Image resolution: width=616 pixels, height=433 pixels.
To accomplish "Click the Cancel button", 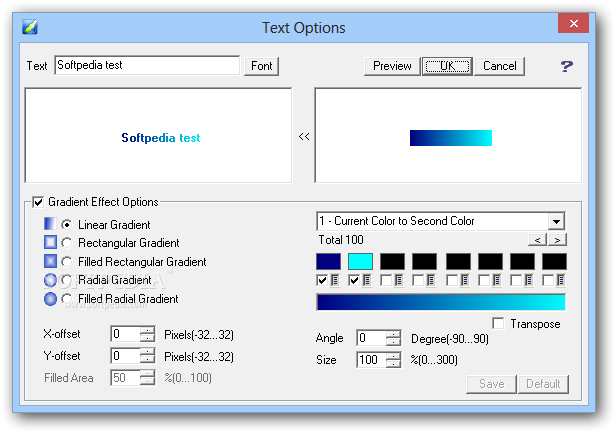I will point(500,66).
